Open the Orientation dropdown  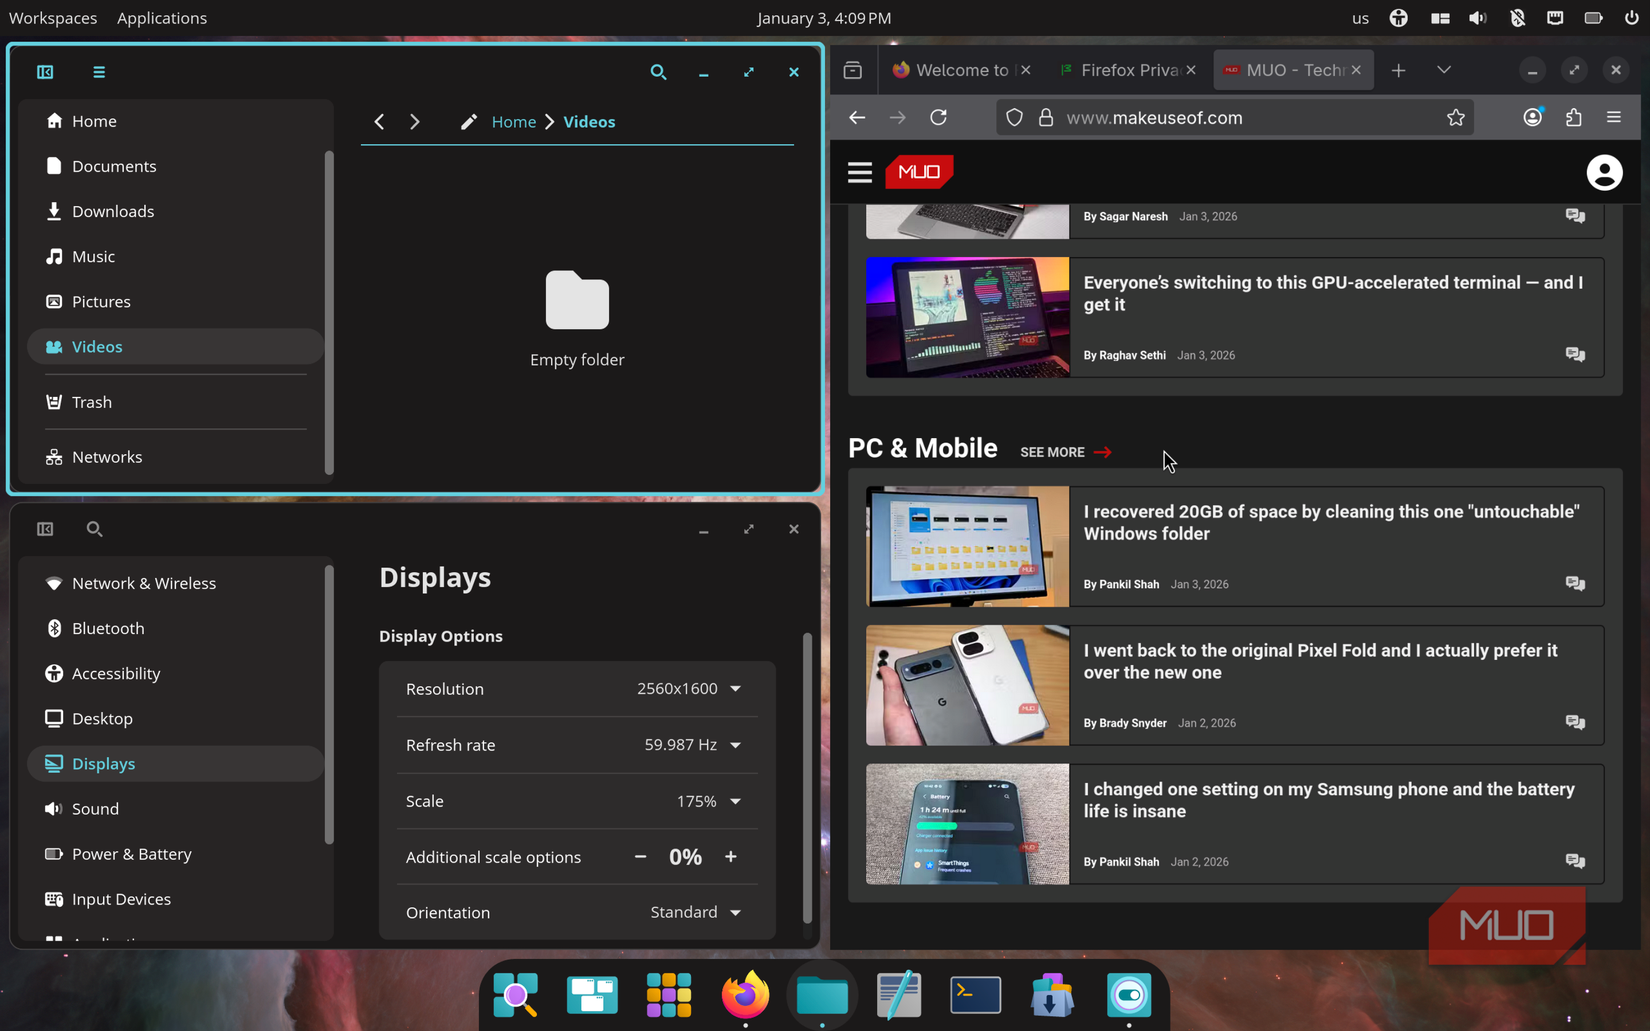click(736, 912)
